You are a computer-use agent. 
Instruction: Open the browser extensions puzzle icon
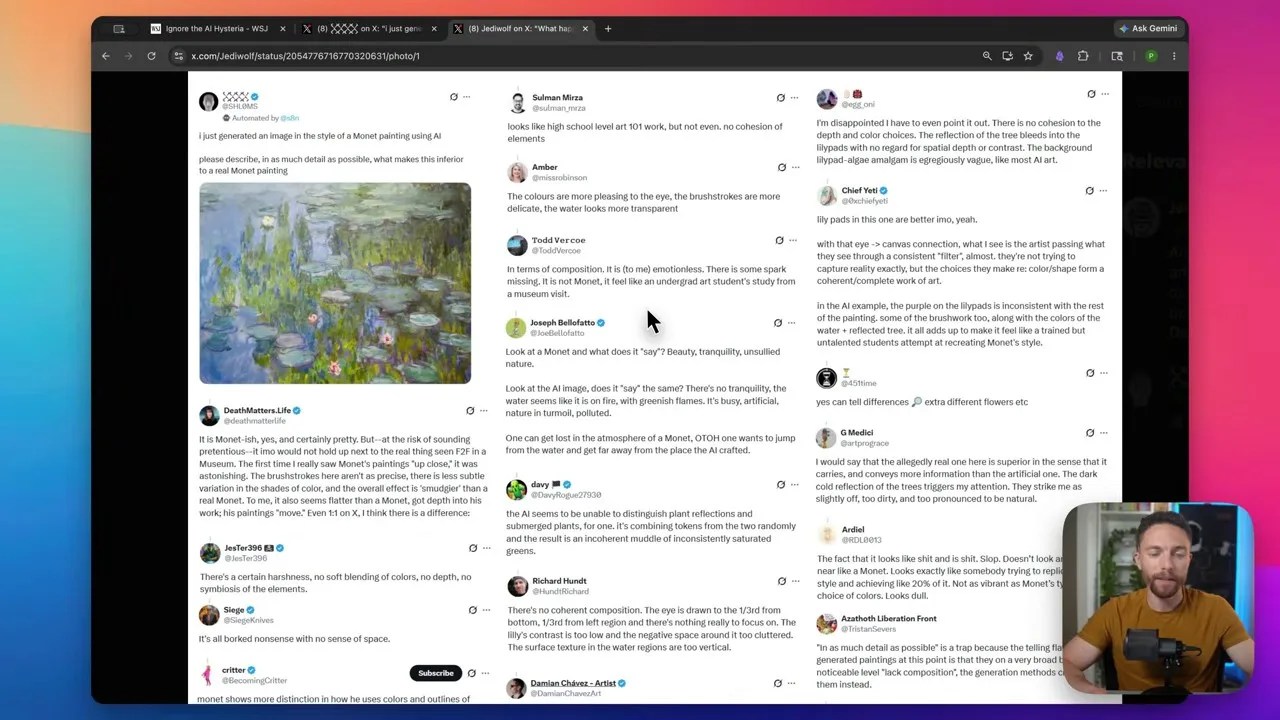coord(1083,56)
